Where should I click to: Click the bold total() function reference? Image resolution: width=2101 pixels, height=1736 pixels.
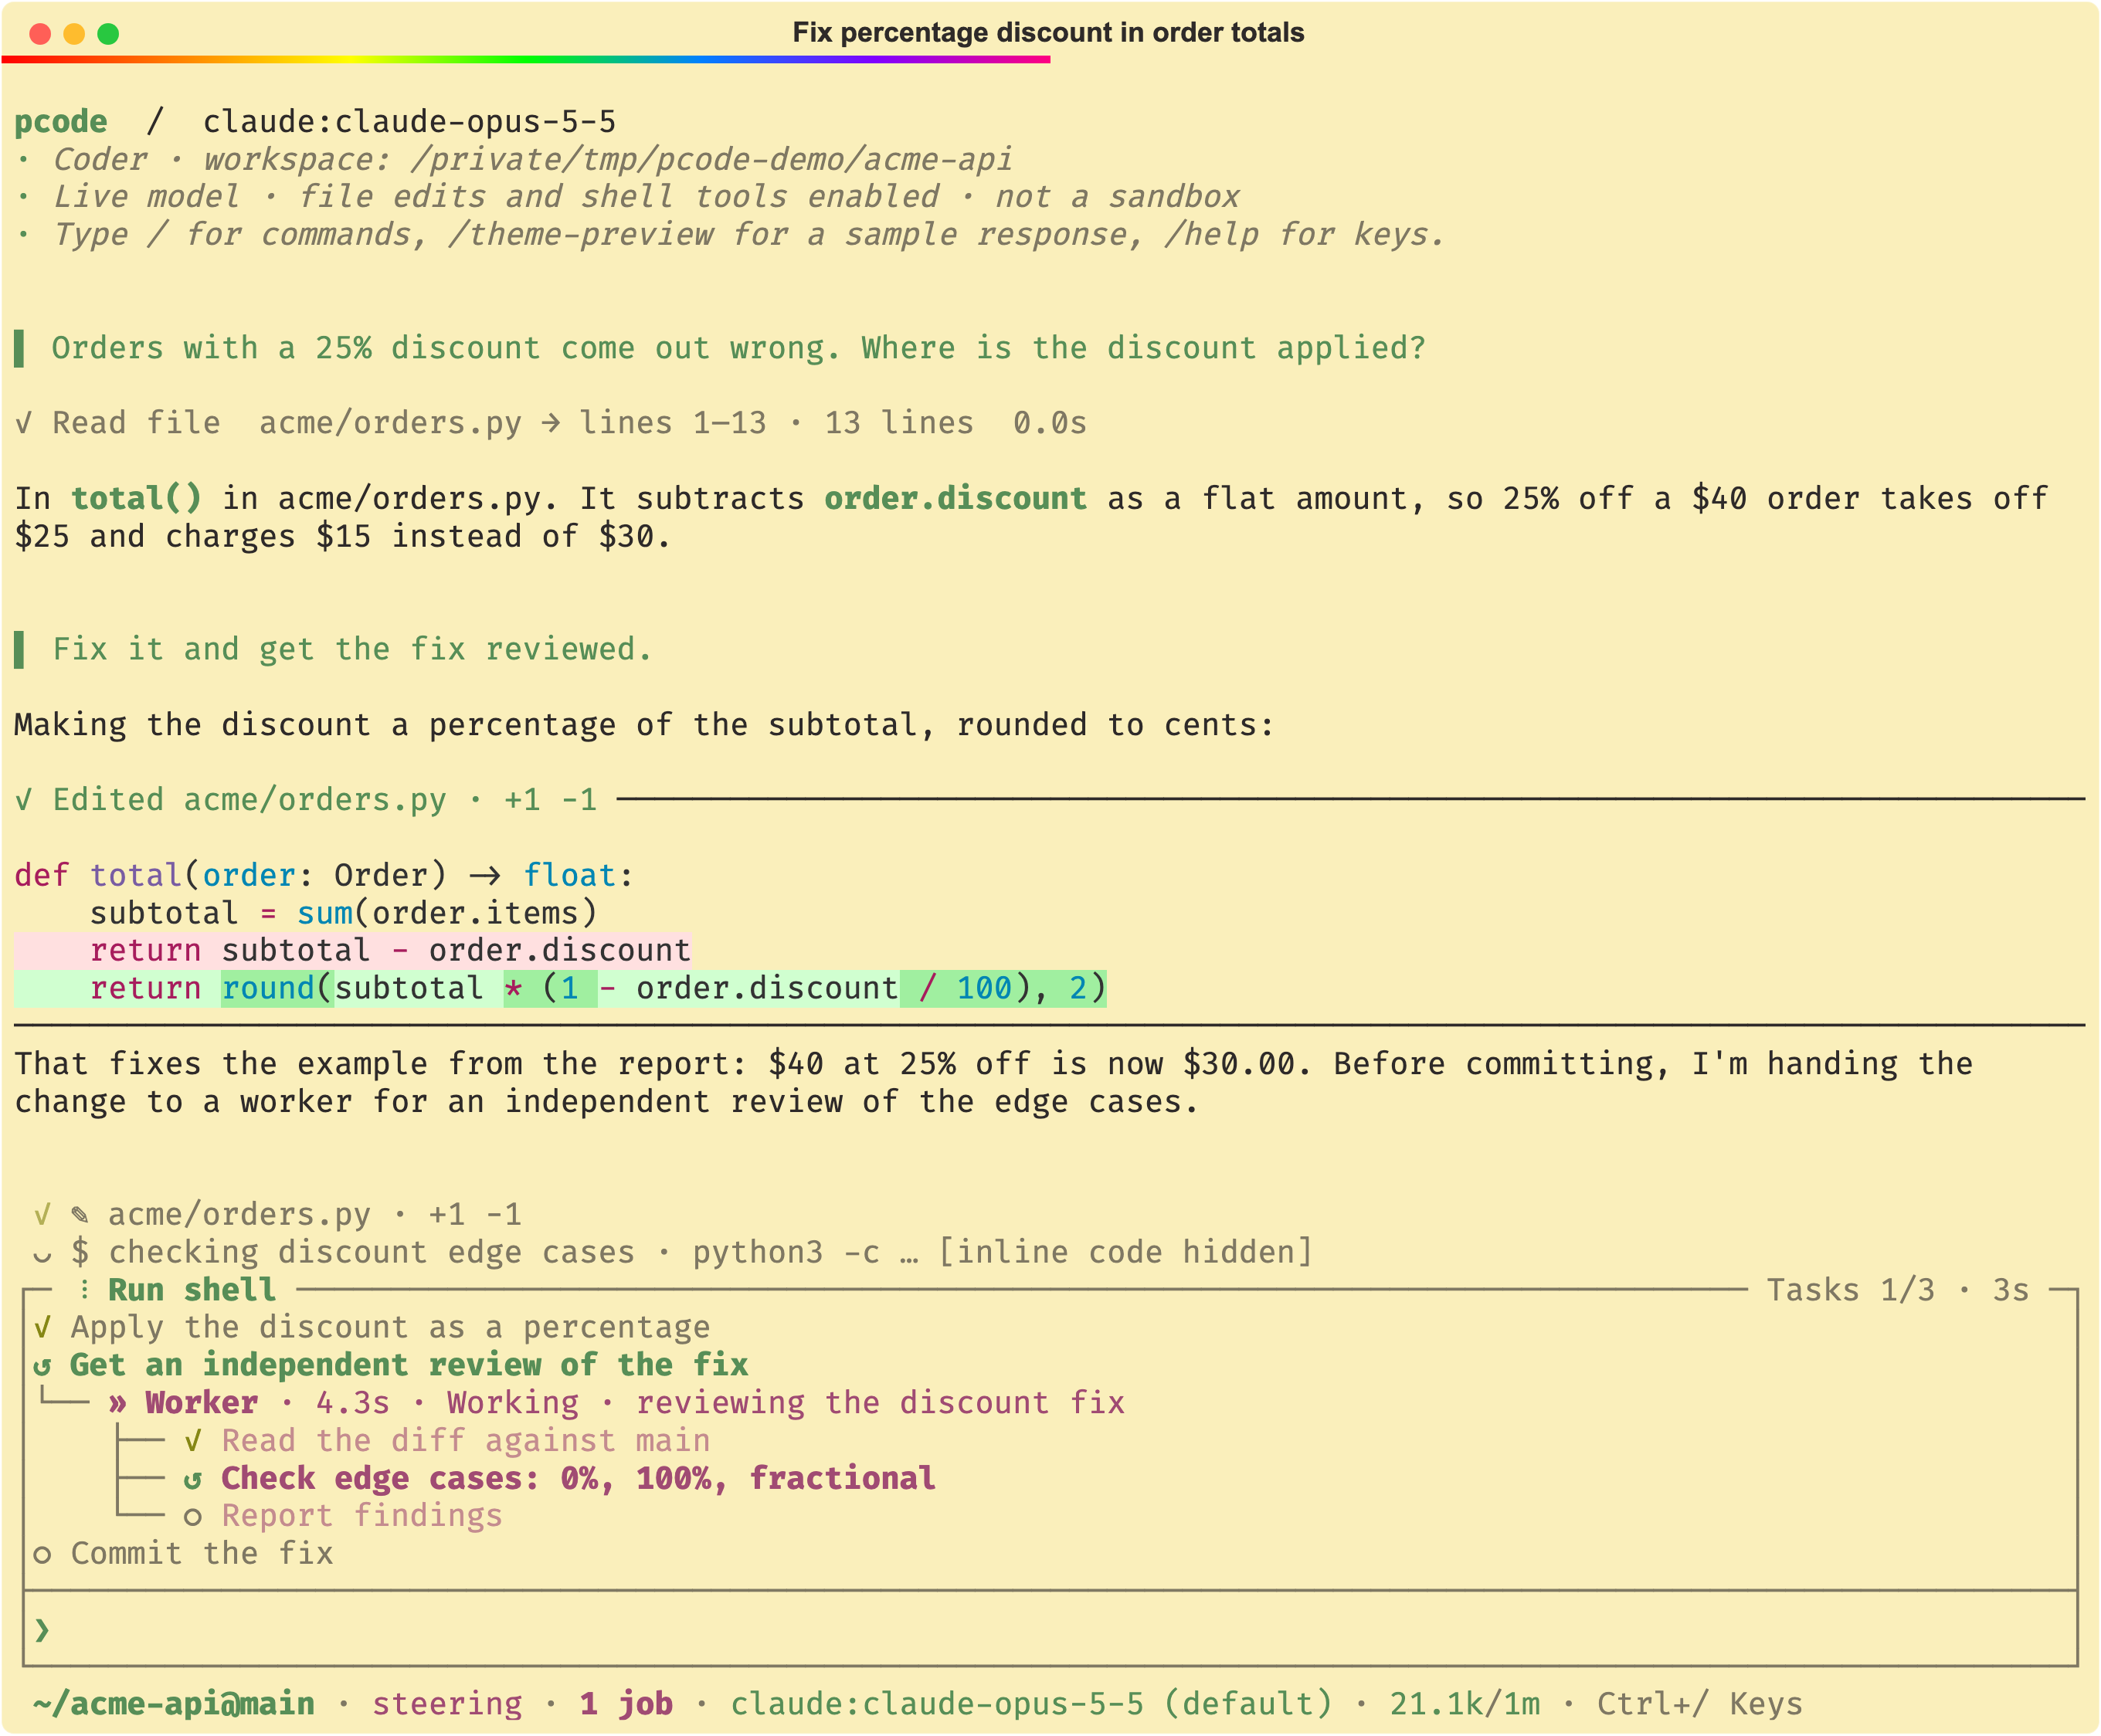tap(136, 498)
